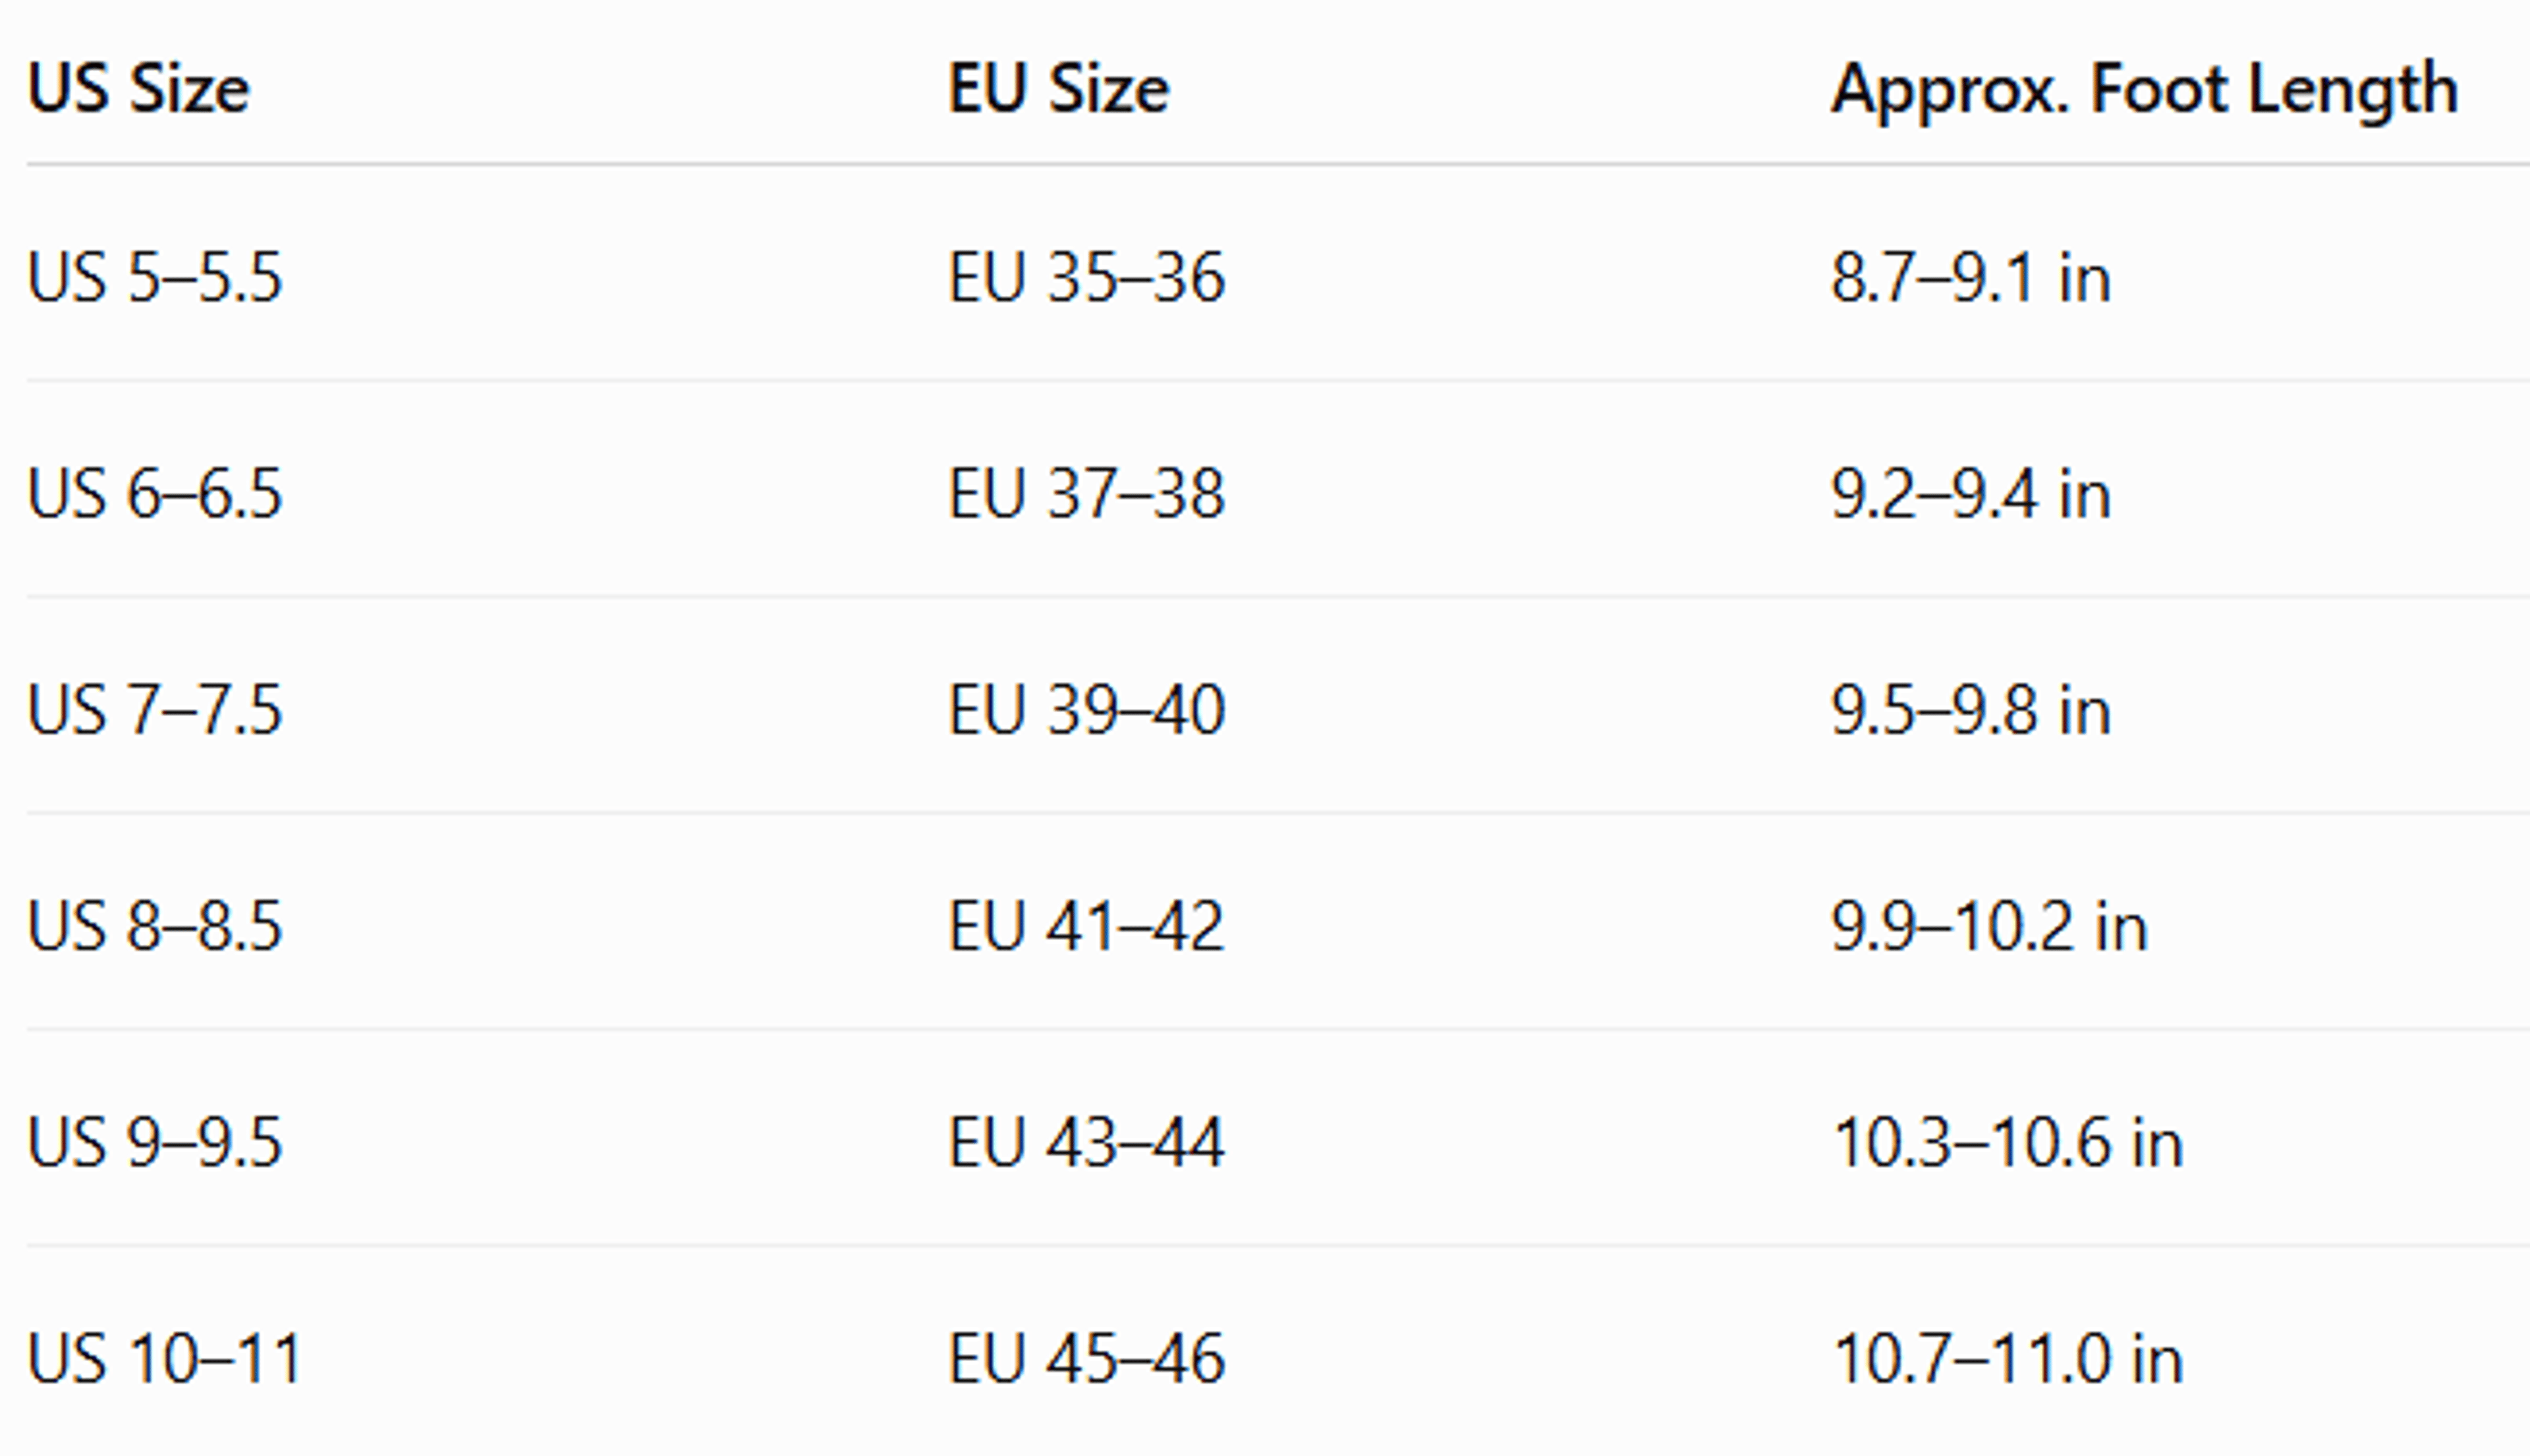Select the EU 41–42 cell
The image size is (2530, 1456).
1086,925
